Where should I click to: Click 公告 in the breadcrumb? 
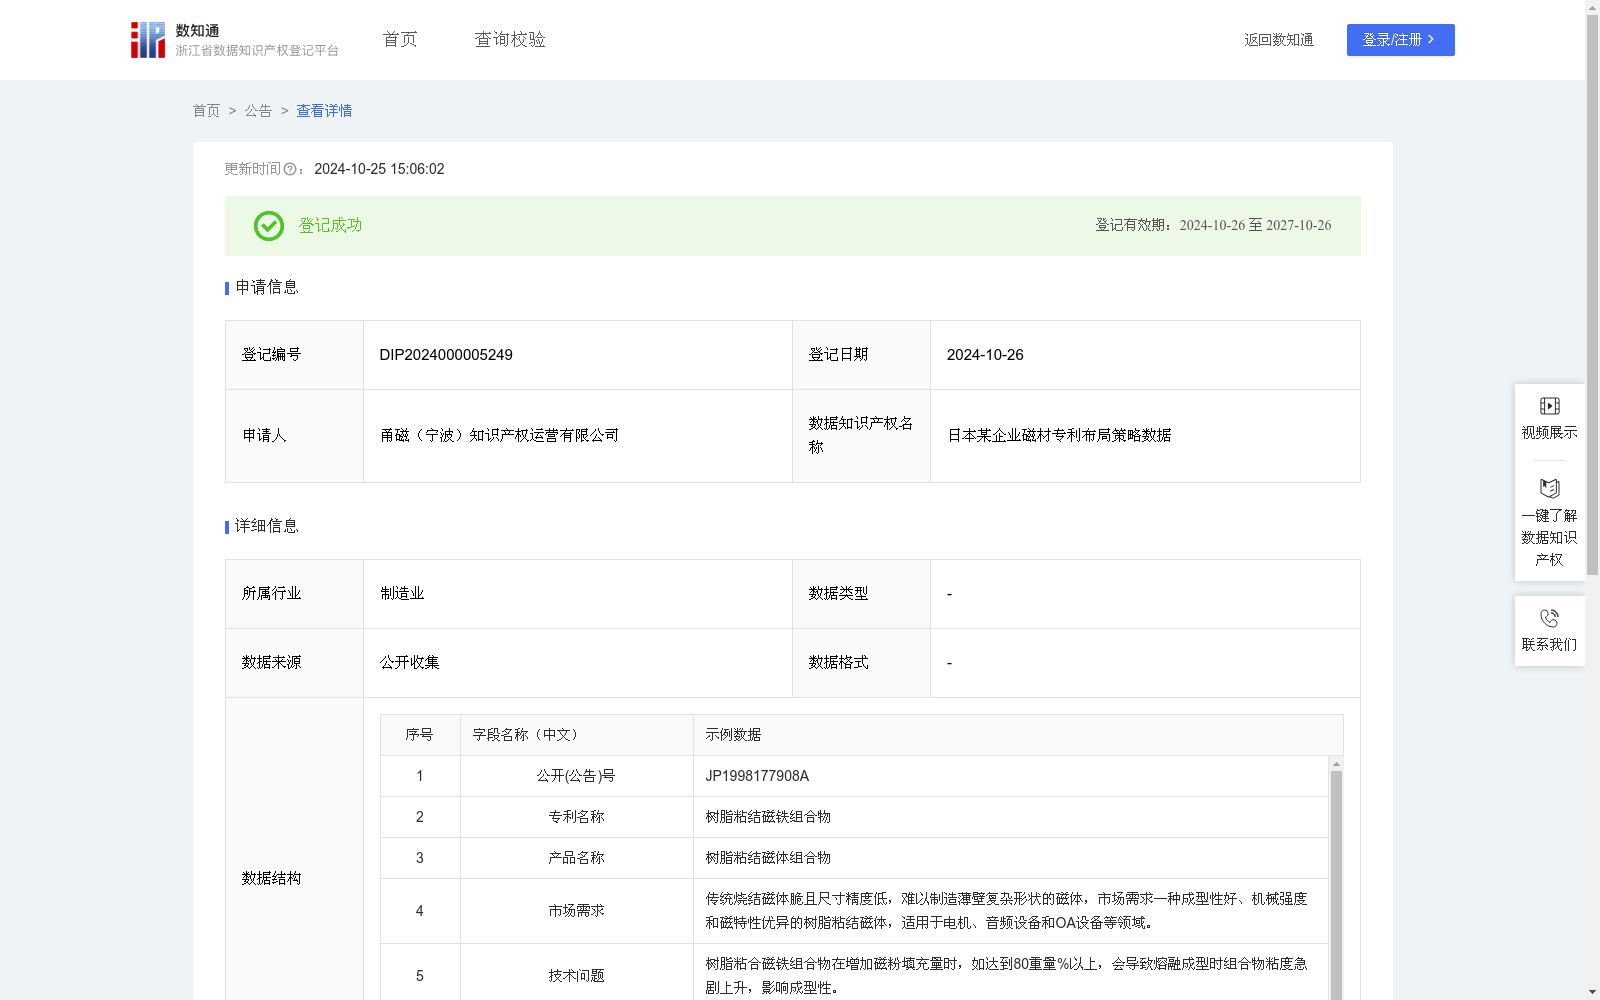(x=258, y=111)
